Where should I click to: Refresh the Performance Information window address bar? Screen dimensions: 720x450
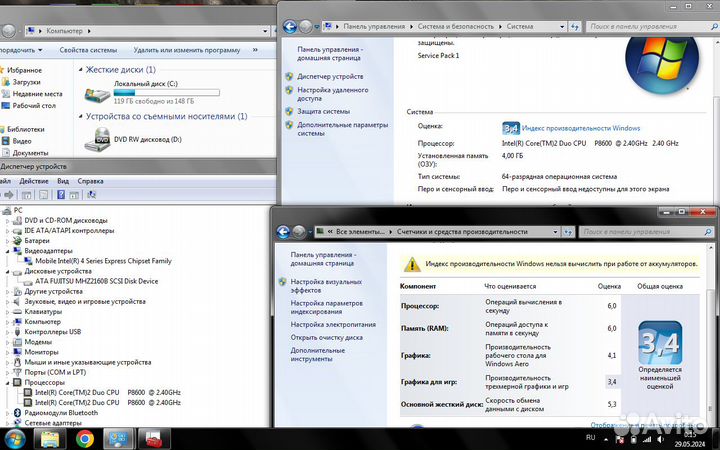tap(568, 232)
